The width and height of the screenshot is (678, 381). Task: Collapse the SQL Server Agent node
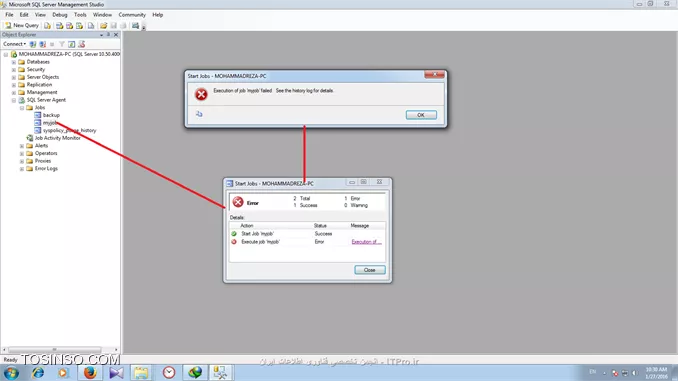[14, 100]
